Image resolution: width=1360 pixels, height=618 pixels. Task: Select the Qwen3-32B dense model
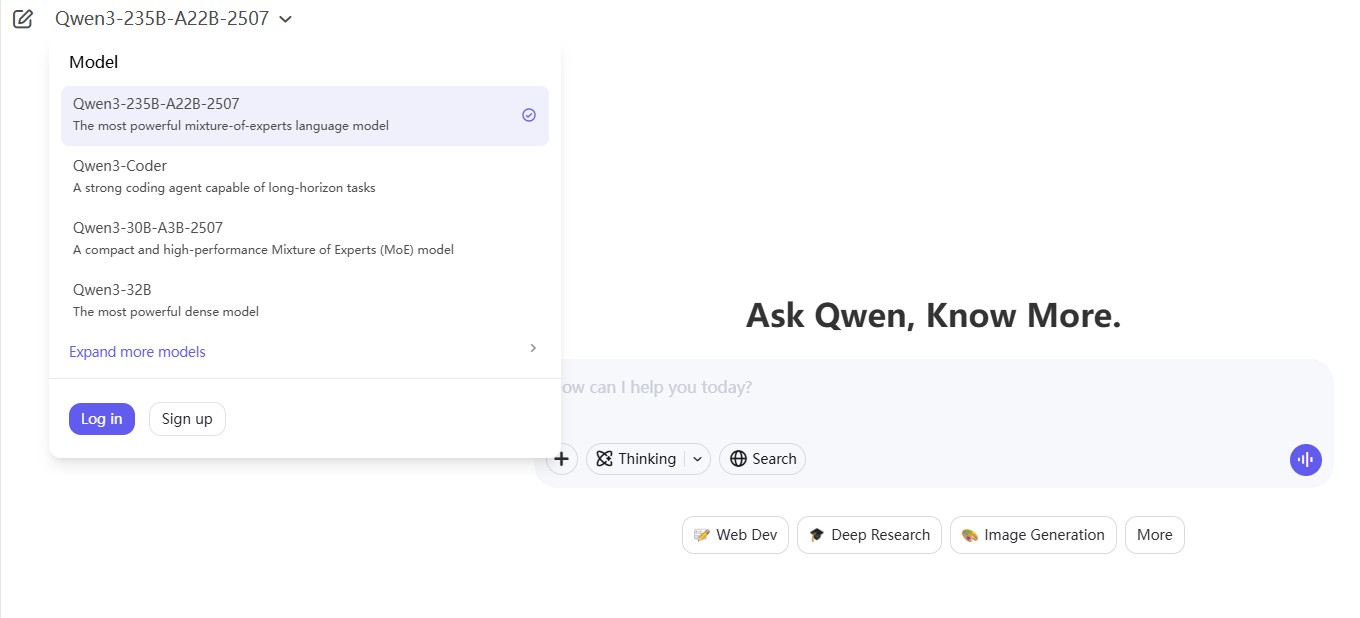[305, 300]
